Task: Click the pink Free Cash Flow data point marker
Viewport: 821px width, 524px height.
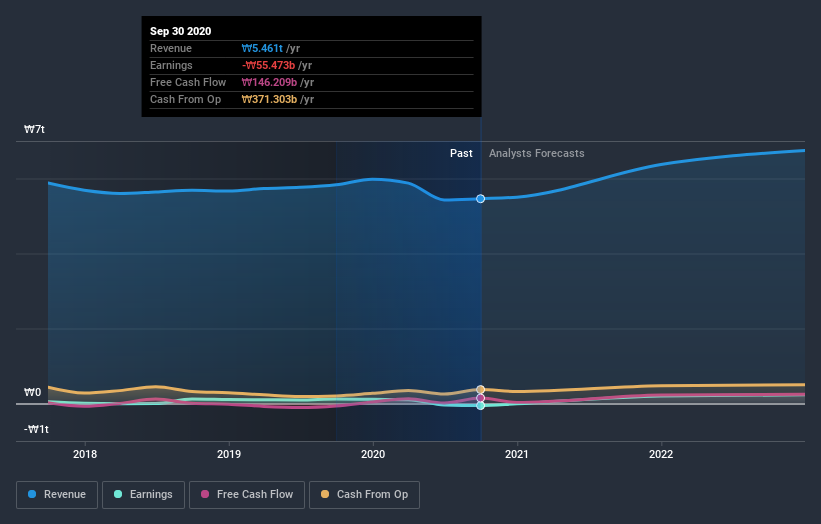Action: coord(480,398)
